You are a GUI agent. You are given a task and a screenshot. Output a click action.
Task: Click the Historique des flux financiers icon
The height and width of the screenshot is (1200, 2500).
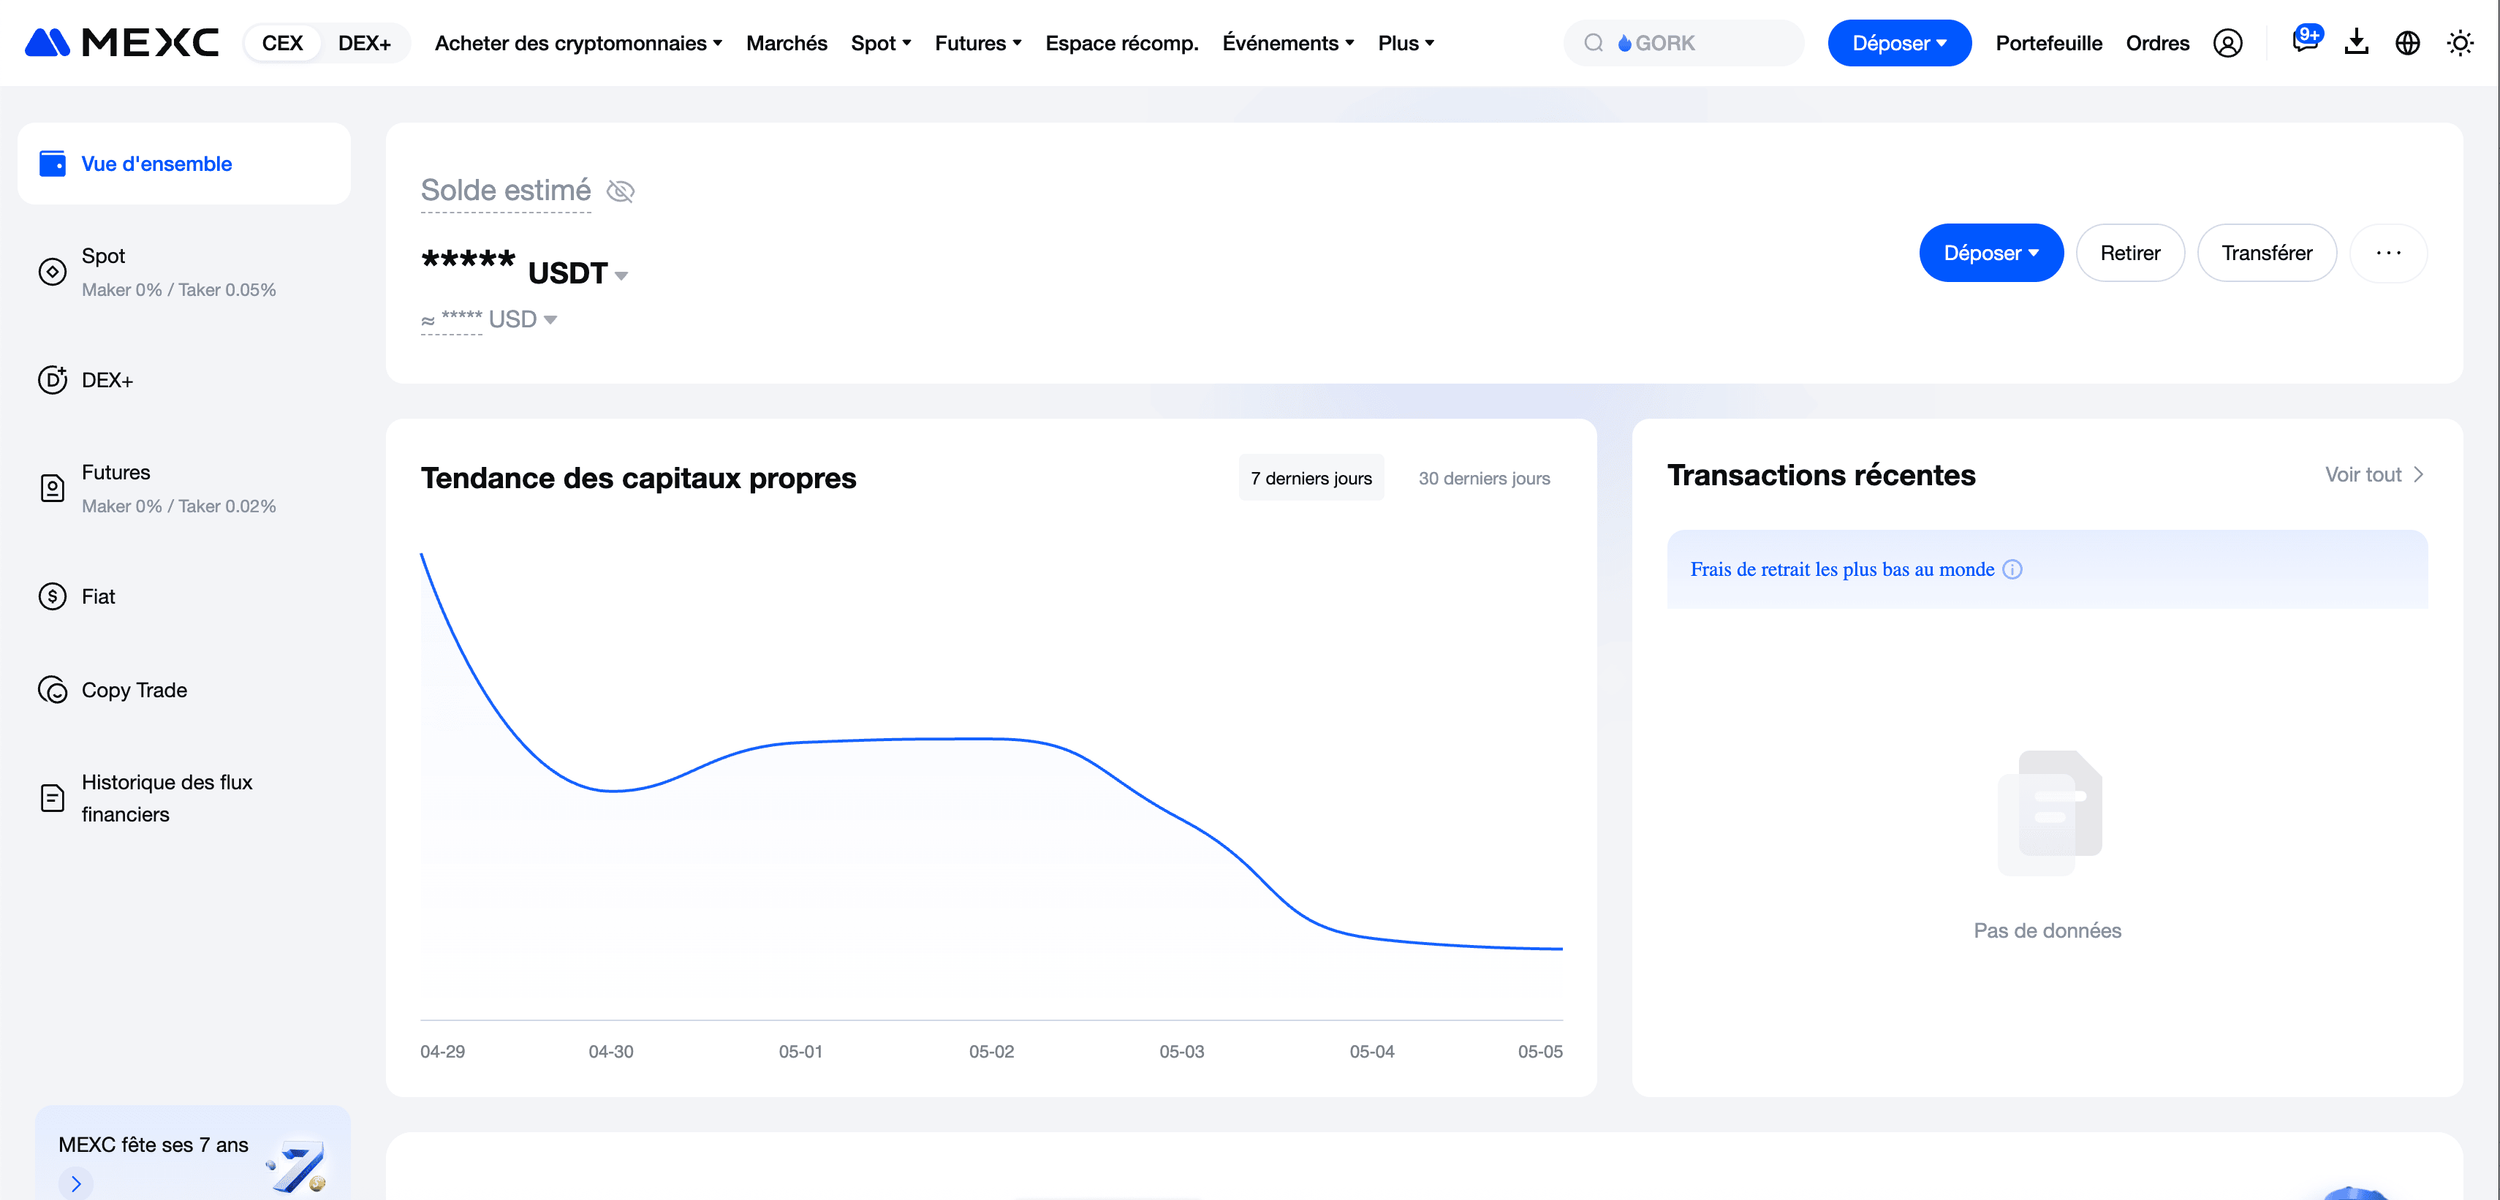[52, 798]
